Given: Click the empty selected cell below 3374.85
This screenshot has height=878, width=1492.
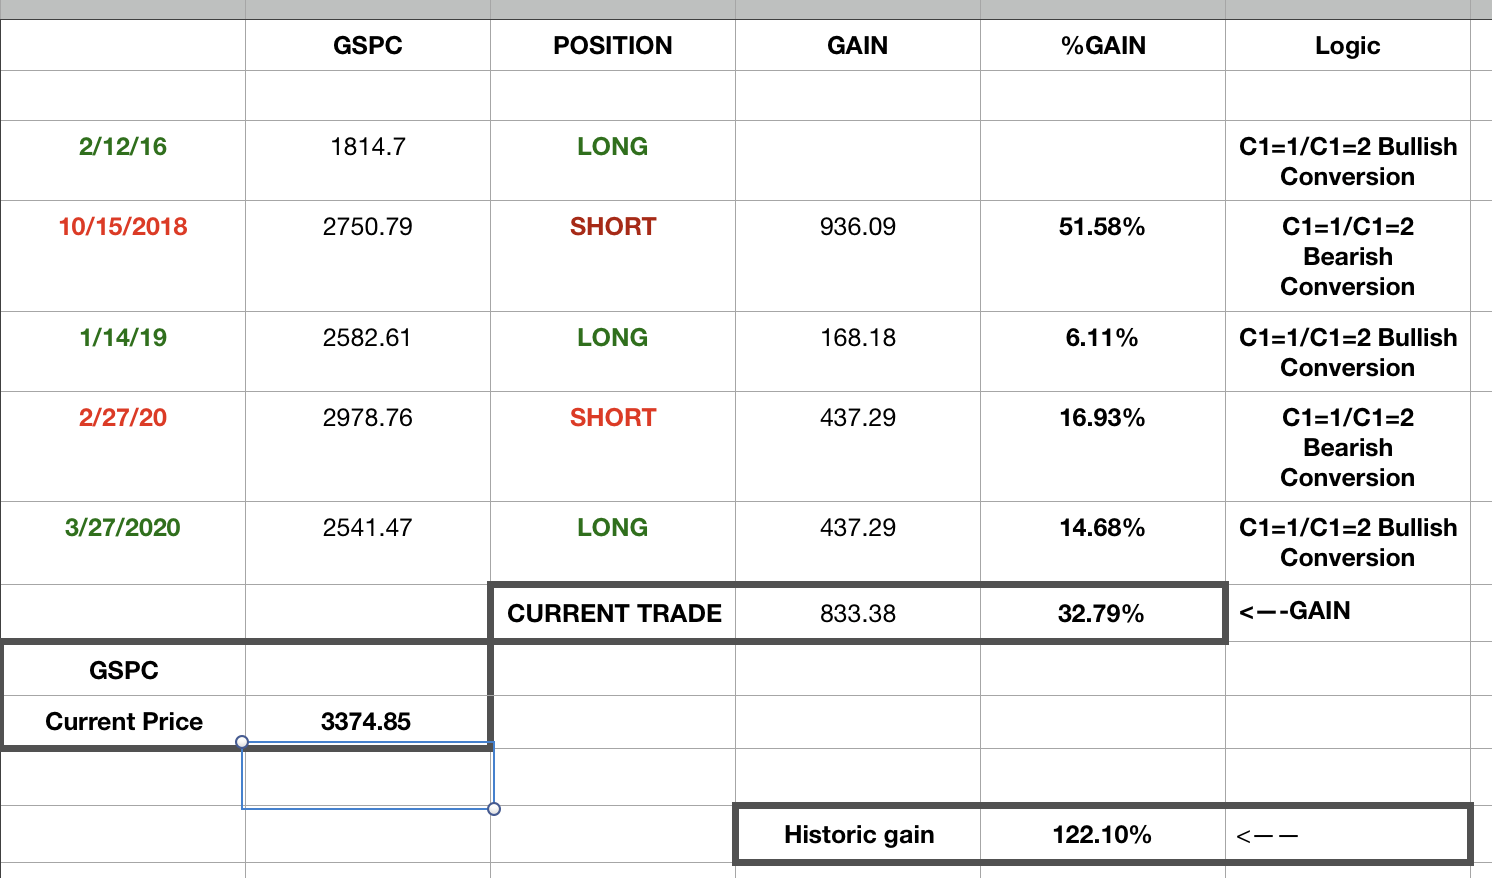Looking at the screenshot, I should pyautogui.click(x=368, y=777).
